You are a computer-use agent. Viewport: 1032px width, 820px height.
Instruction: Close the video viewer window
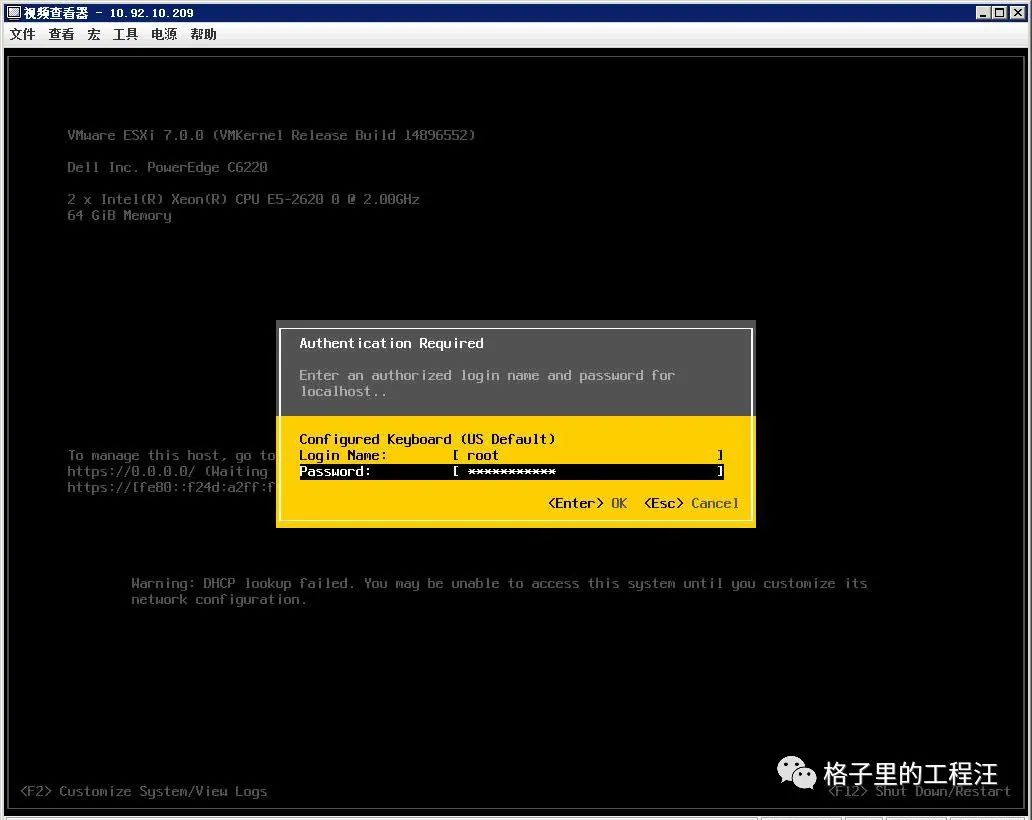(1017, 12)
